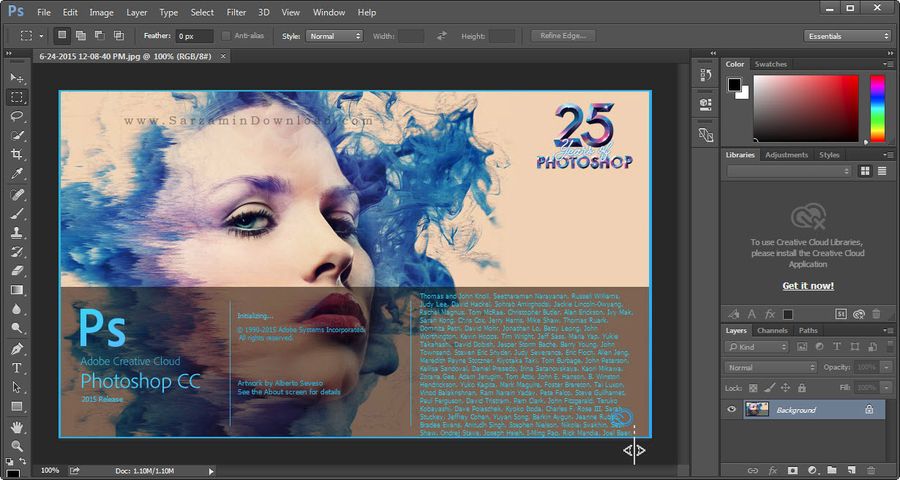
Task: Open the Essentials workspace dropdown
Action: 847,36
